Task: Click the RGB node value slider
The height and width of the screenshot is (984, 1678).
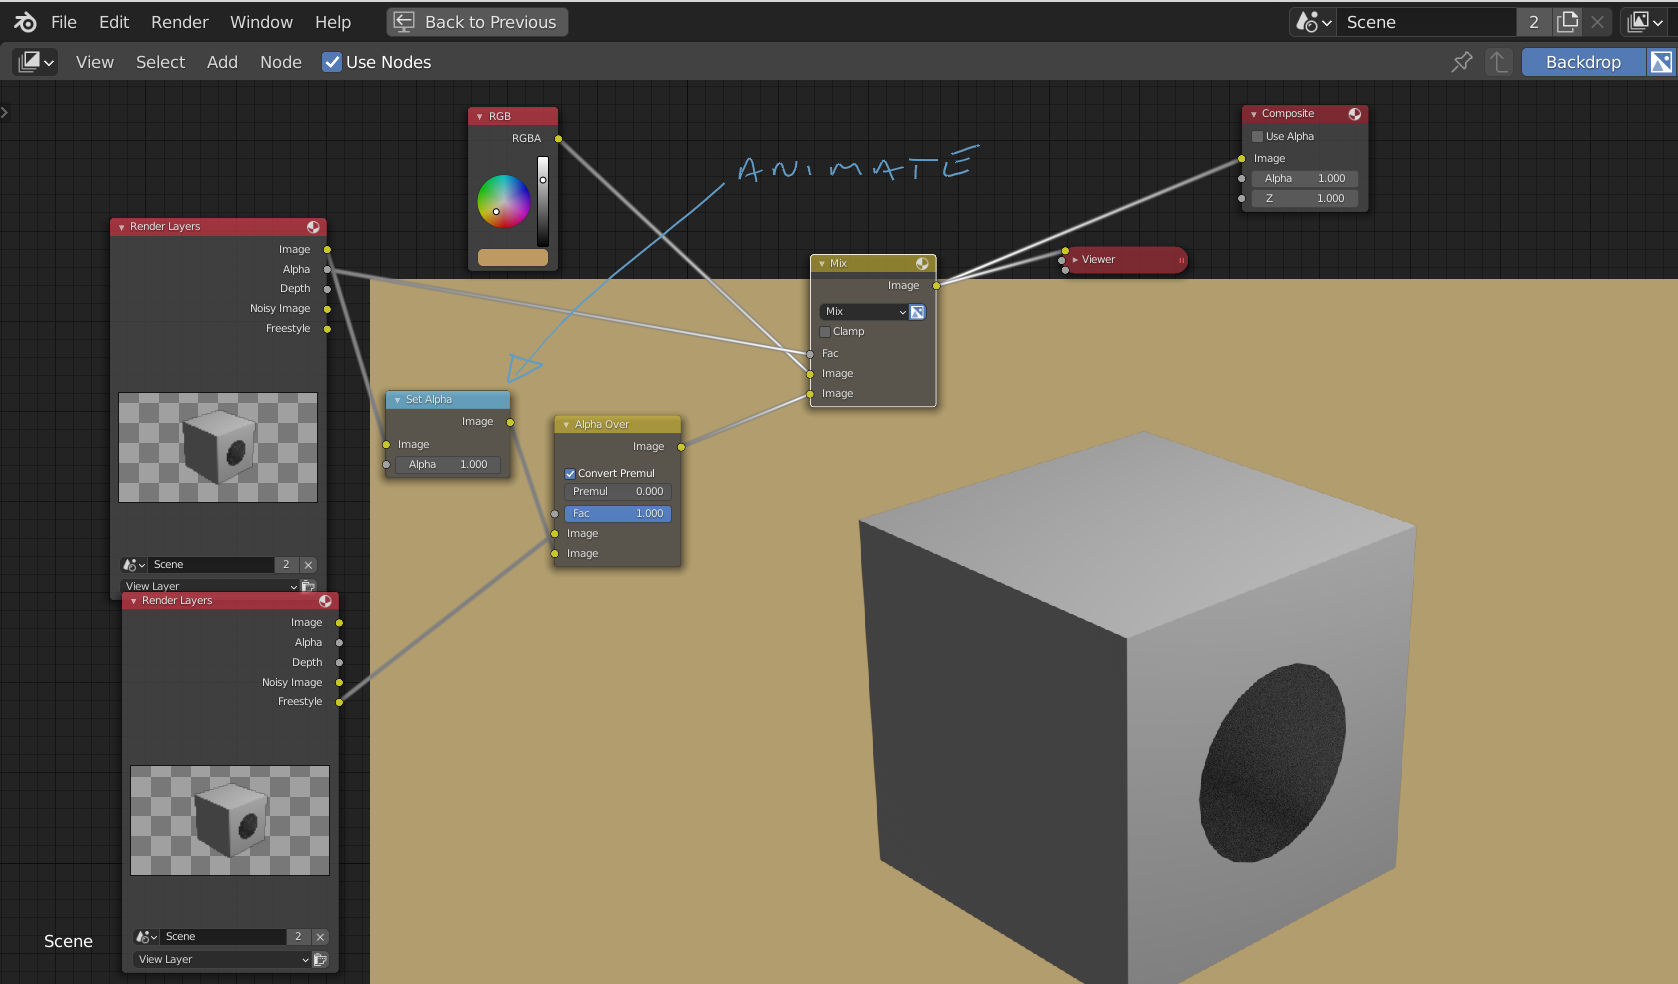Action: point(543,201)
